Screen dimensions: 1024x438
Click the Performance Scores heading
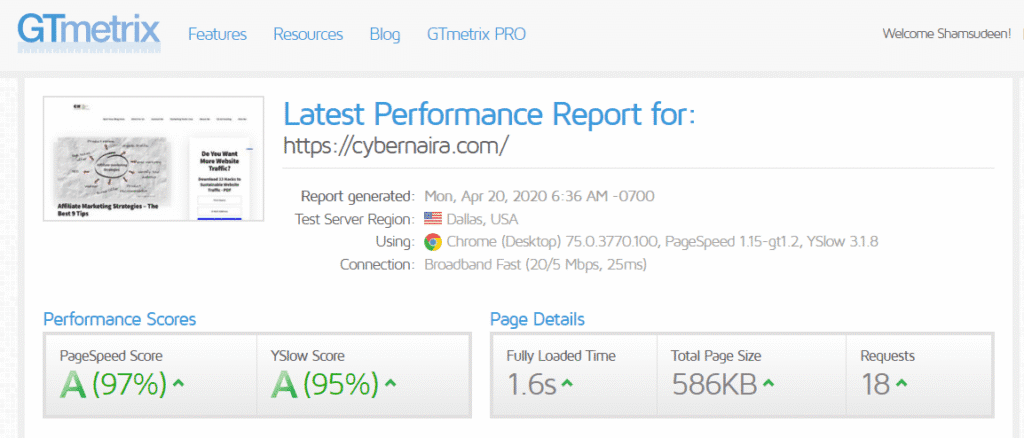pyautogui.click(x=120, y=319)
